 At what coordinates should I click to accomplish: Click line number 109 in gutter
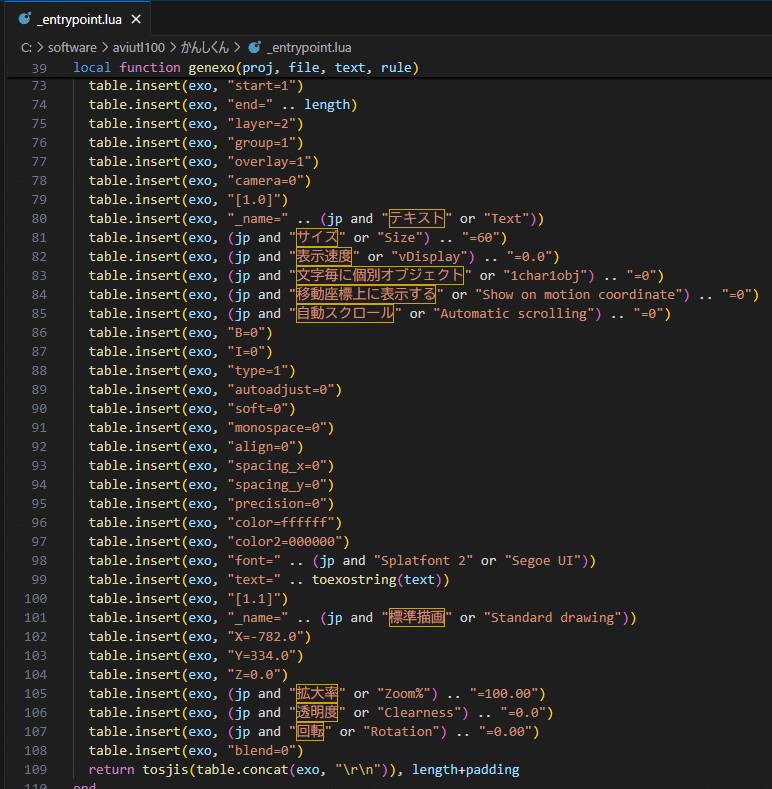click(35, 770)
